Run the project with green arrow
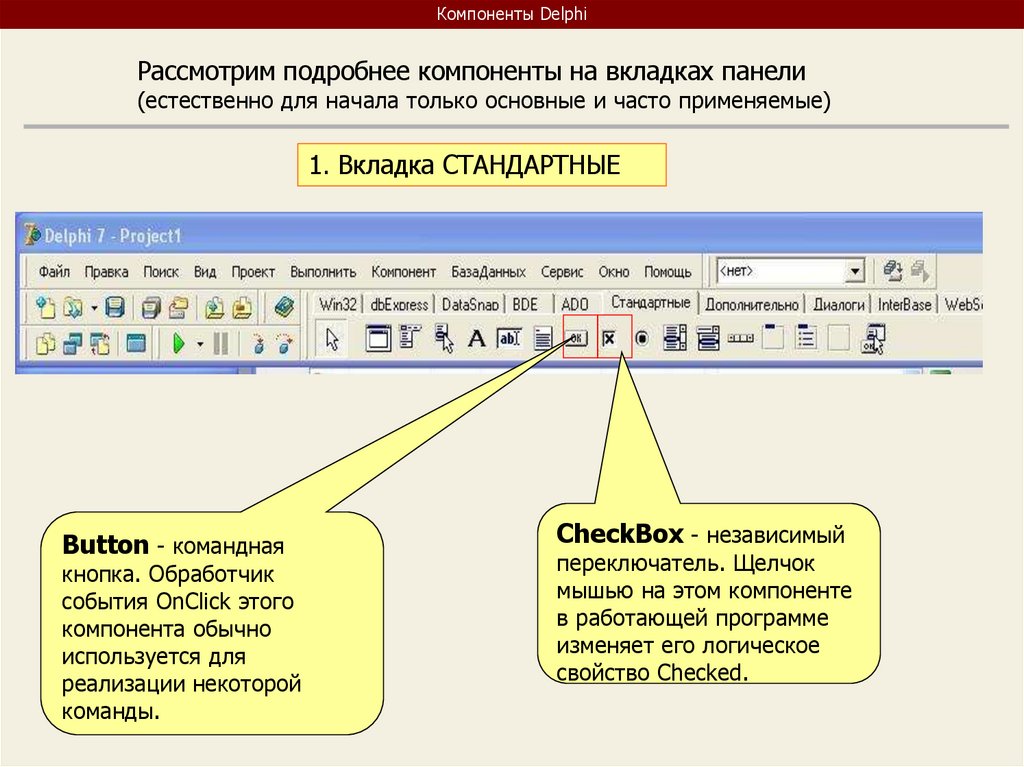Image resolution: width=1024 pixels, height=767 pixels. click(178, 343)
